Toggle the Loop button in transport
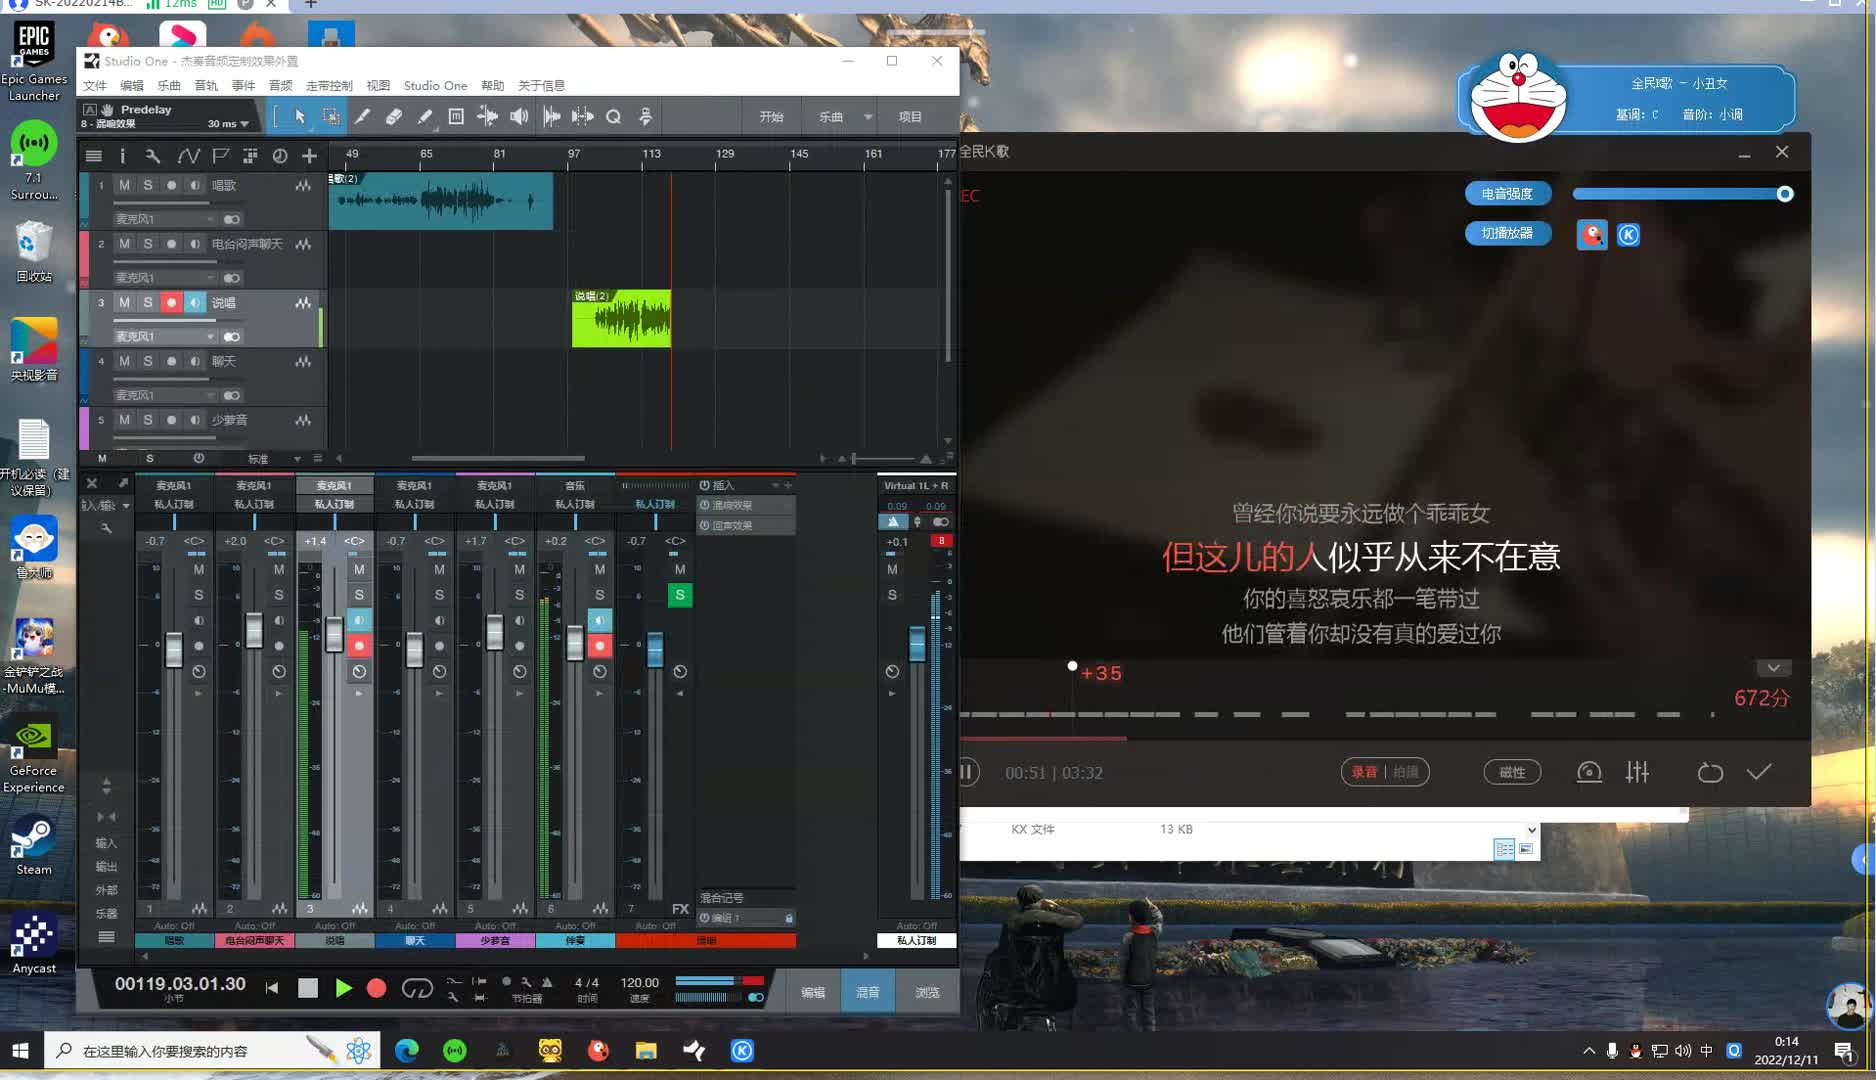 pyautogui.click(x=416, y=988)
